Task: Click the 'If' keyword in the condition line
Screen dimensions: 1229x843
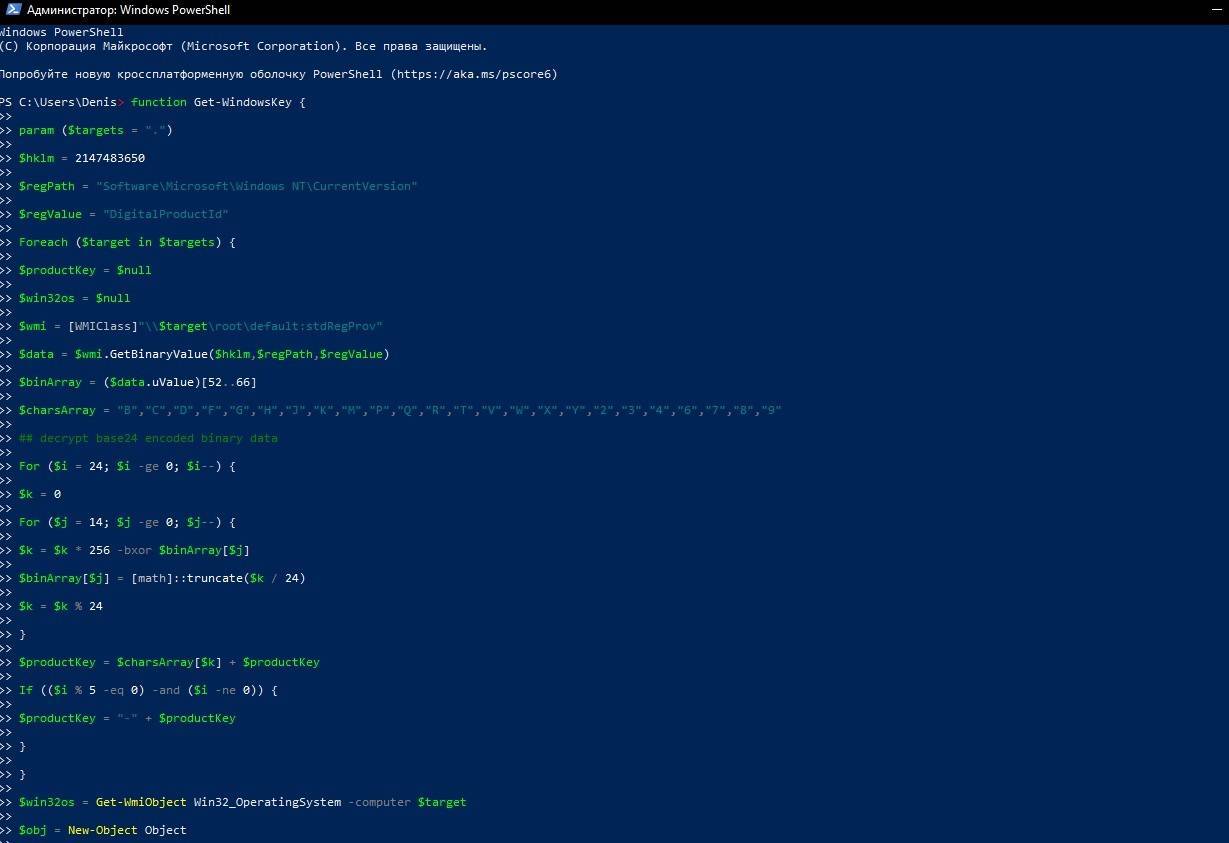Action: [26, 690]
